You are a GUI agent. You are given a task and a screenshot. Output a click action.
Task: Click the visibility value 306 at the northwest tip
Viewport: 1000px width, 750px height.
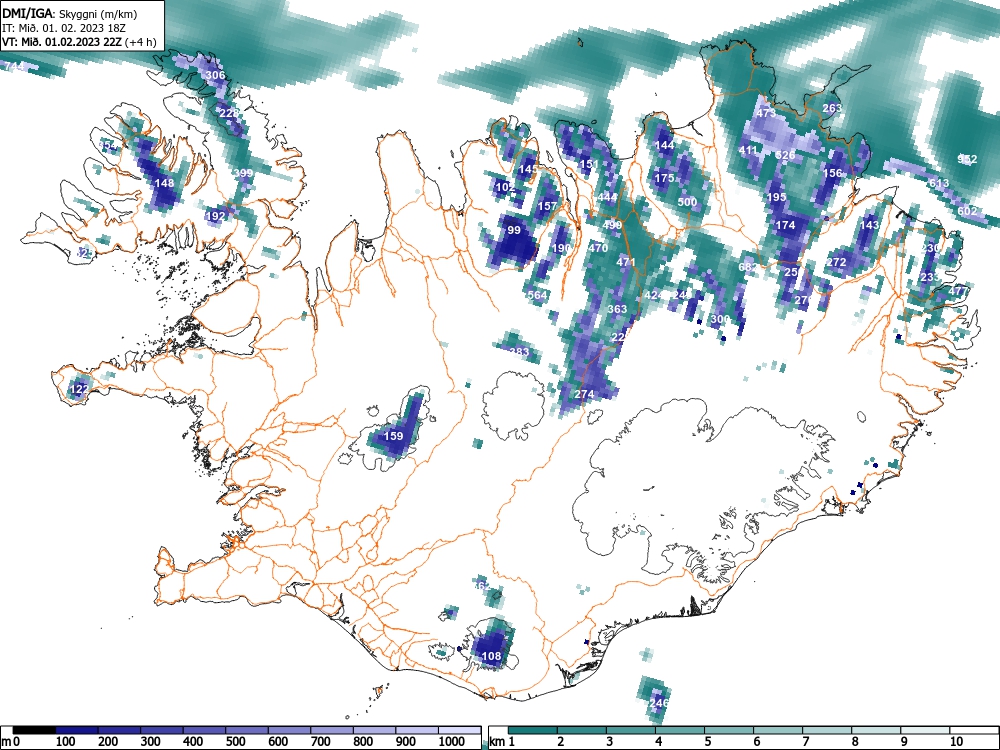[216, 75]
